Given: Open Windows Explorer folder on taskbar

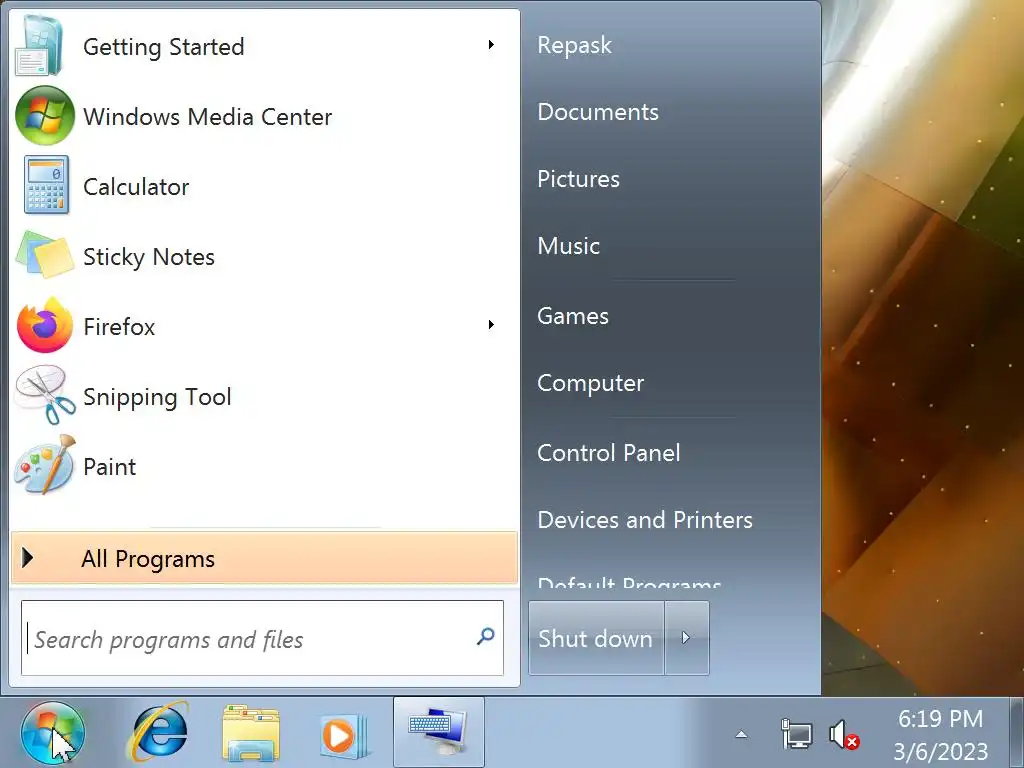Looking at the screenshot, I should pos(251,733).
